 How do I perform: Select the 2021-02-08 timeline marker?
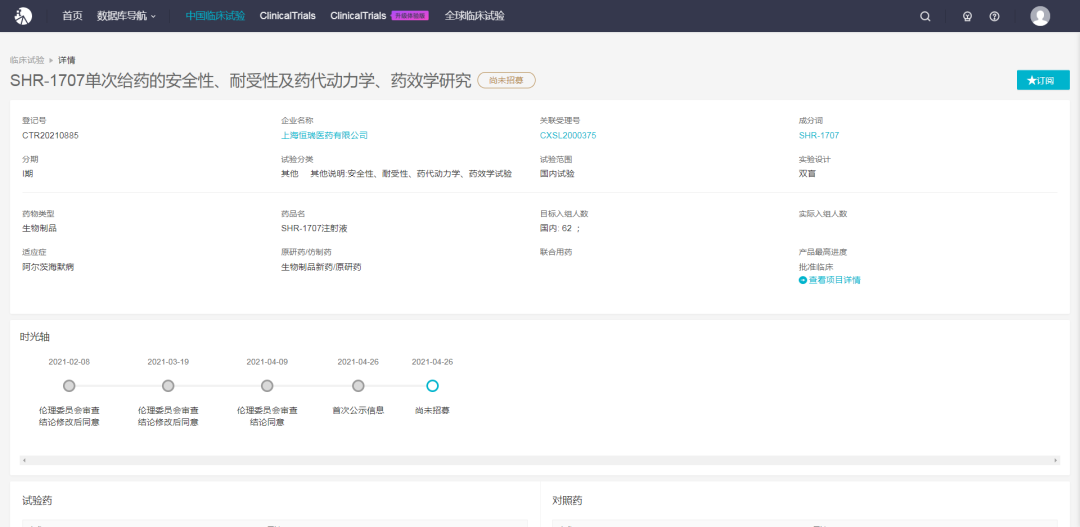tap(69, 386)
